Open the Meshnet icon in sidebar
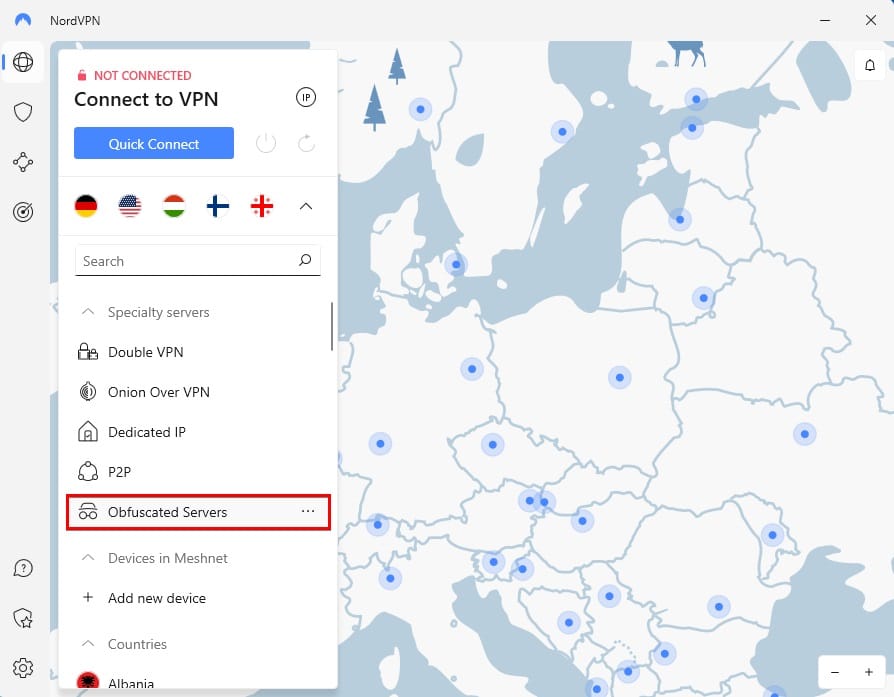894x697 pixels. click(x=23, y=162)
